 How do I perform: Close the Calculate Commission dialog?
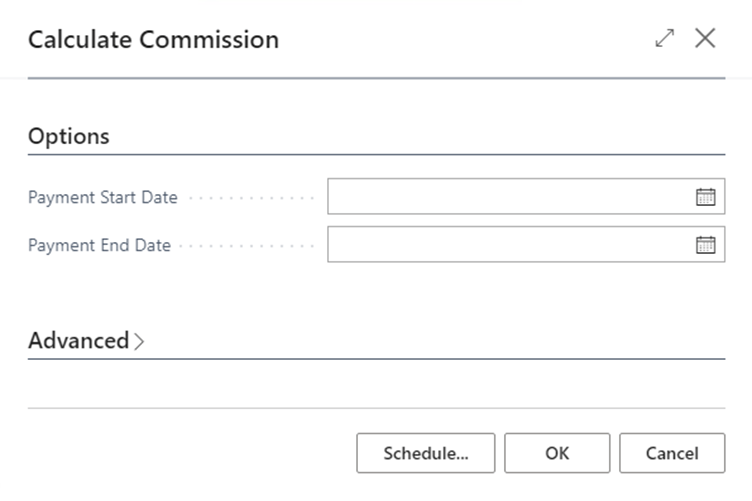[705, 39]
